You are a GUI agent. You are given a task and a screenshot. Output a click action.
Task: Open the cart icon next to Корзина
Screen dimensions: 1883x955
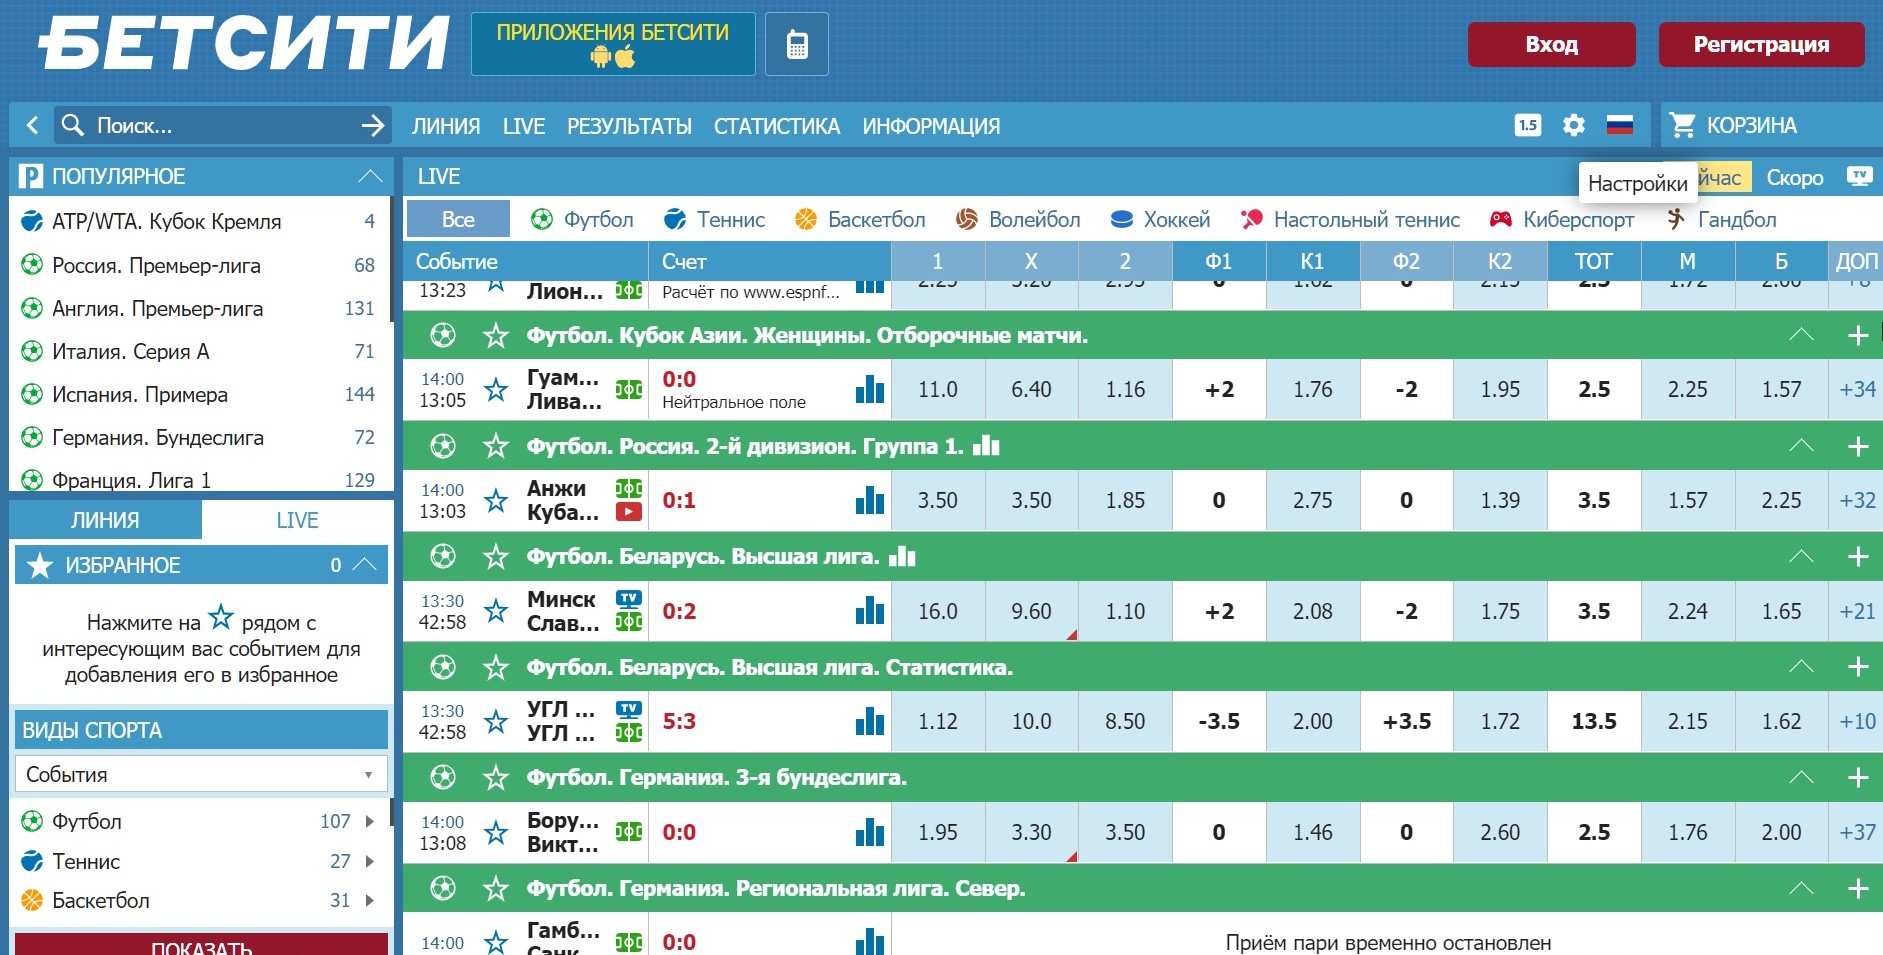coord(1683,125)
